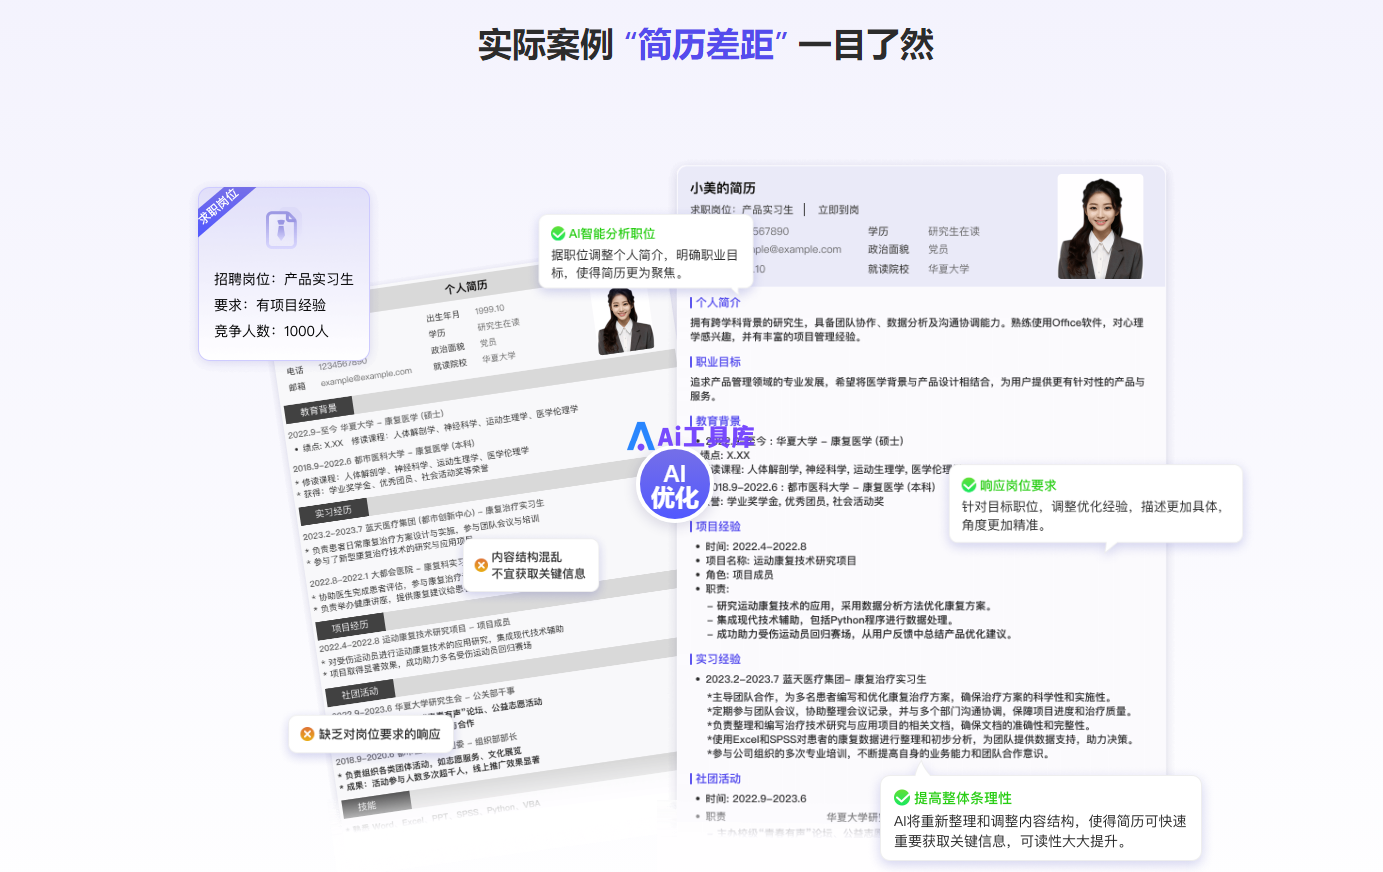
Task: Click the 社团活动 heading in the optimized resume
Action: tap(718, 778)
